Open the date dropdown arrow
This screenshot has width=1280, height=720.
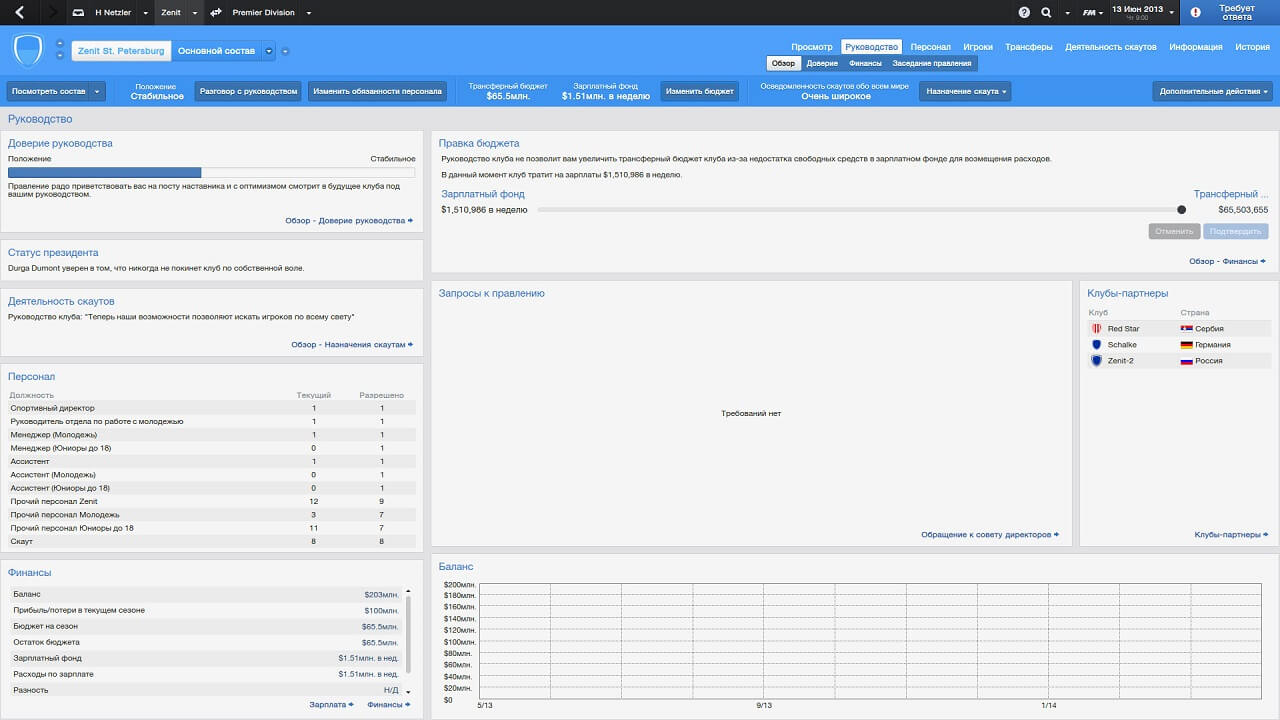[x=1170, y=13]
